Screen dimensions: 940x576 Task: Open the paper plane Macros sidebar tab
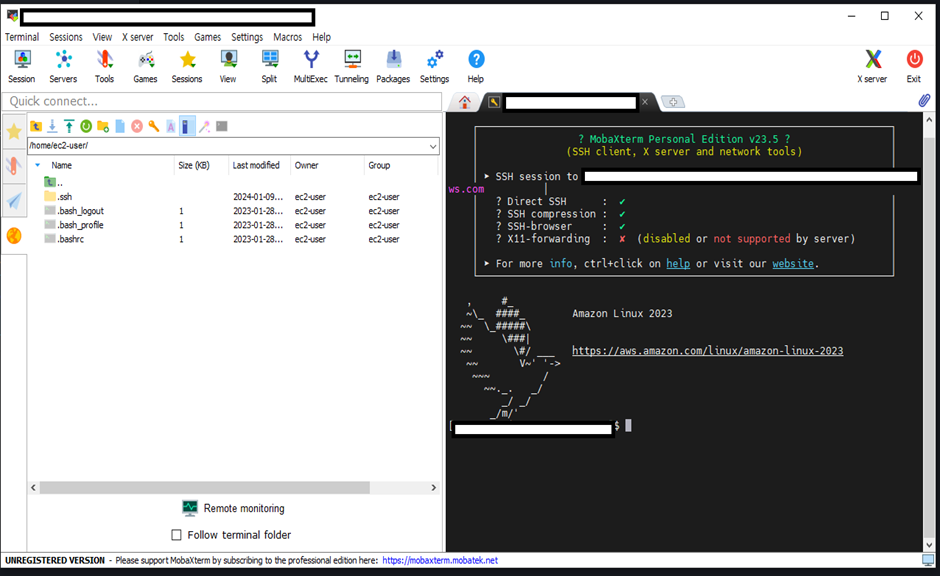pyautogui.click(x=14, y=201)
